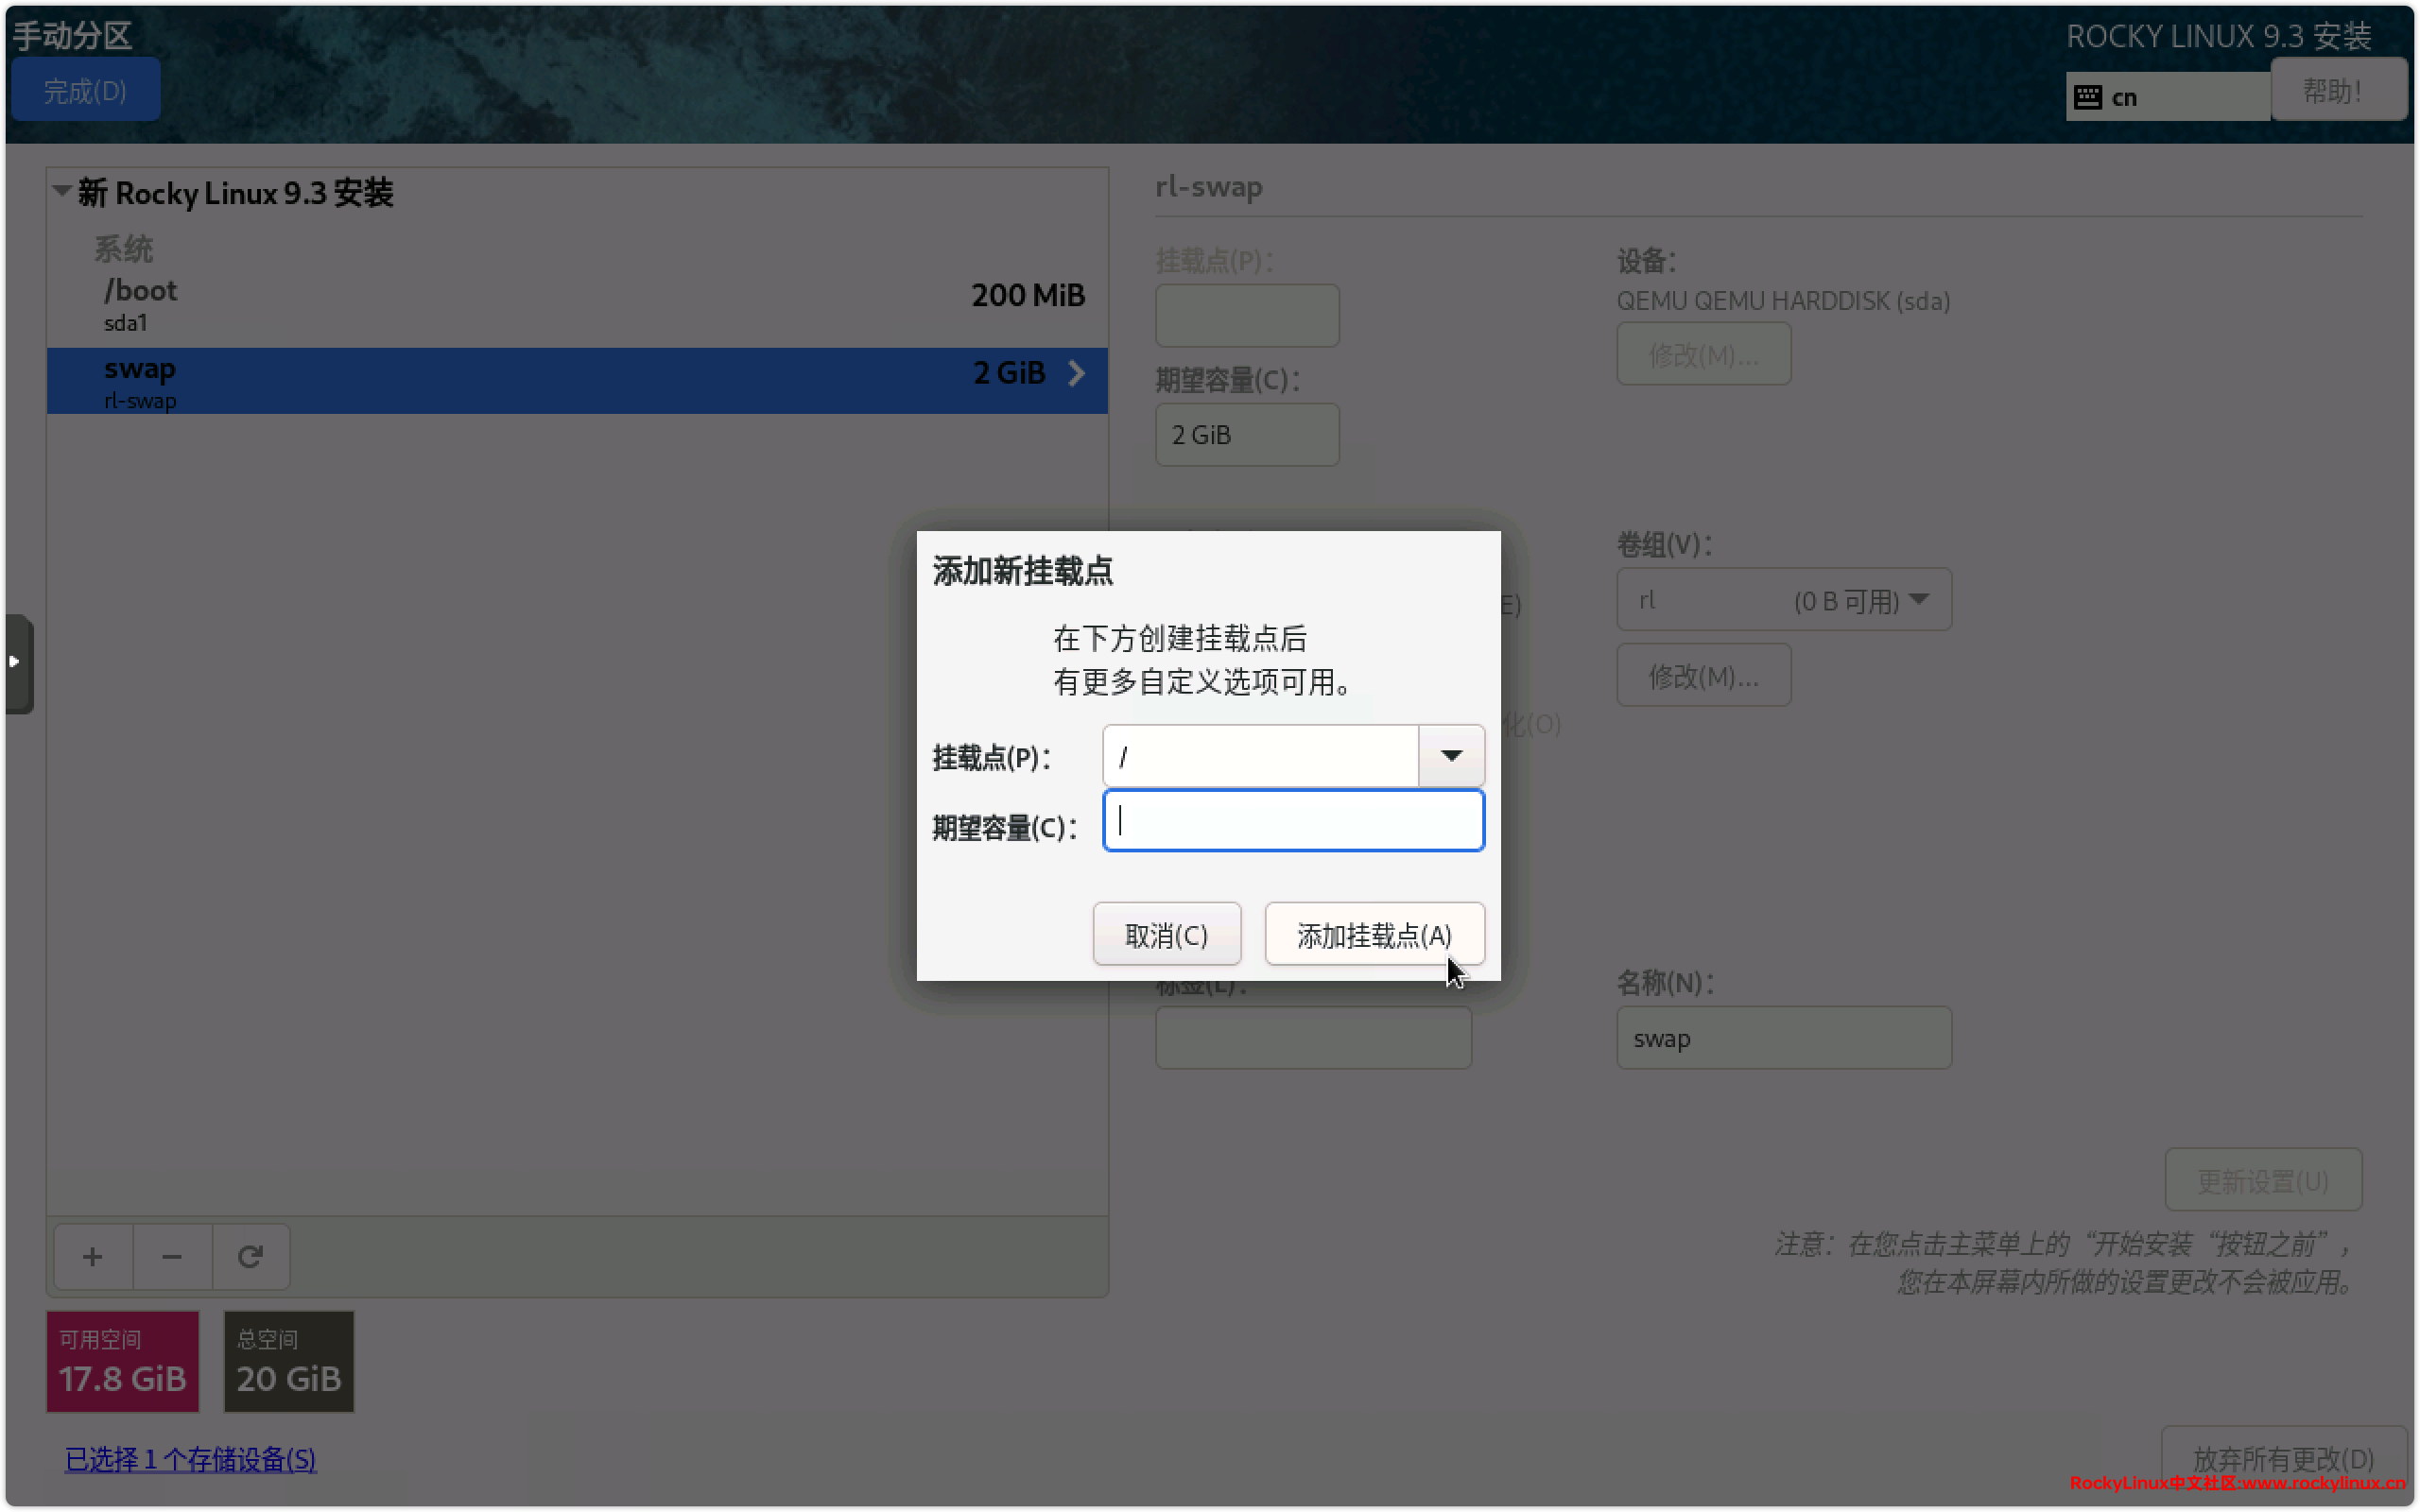Open the left edge side panel arrow
The height and width of the screenshot is (1512, 2420).
[x=15, y=662]
